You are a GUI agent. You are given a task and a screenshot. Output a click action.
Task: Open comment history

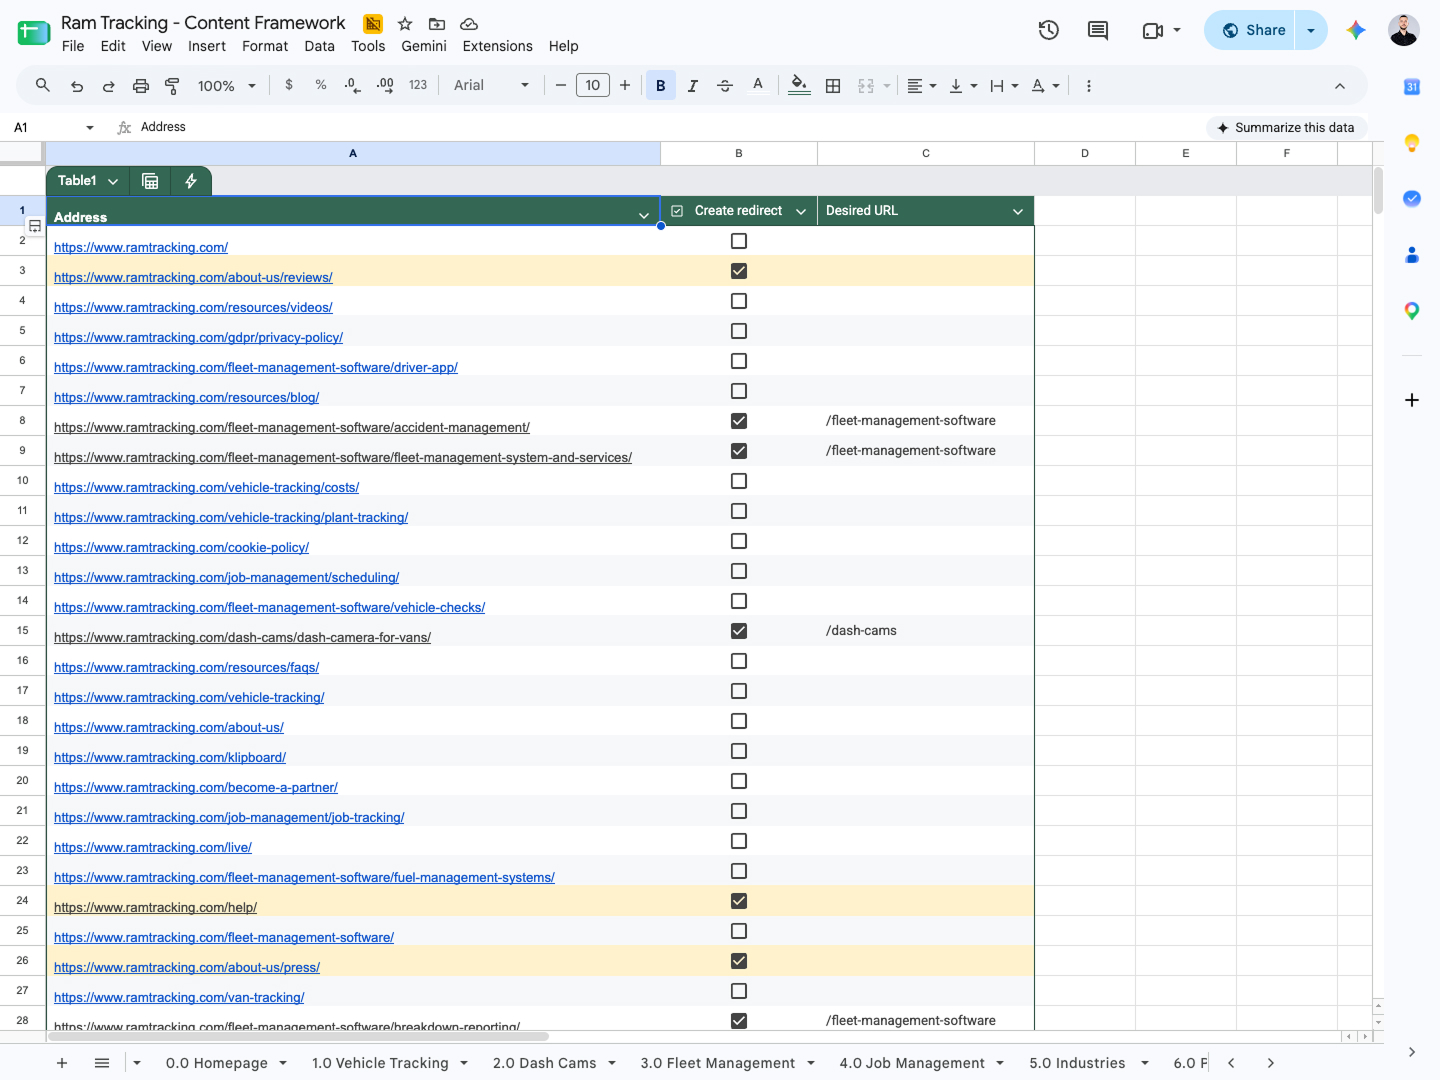[x=1098, y=30]
